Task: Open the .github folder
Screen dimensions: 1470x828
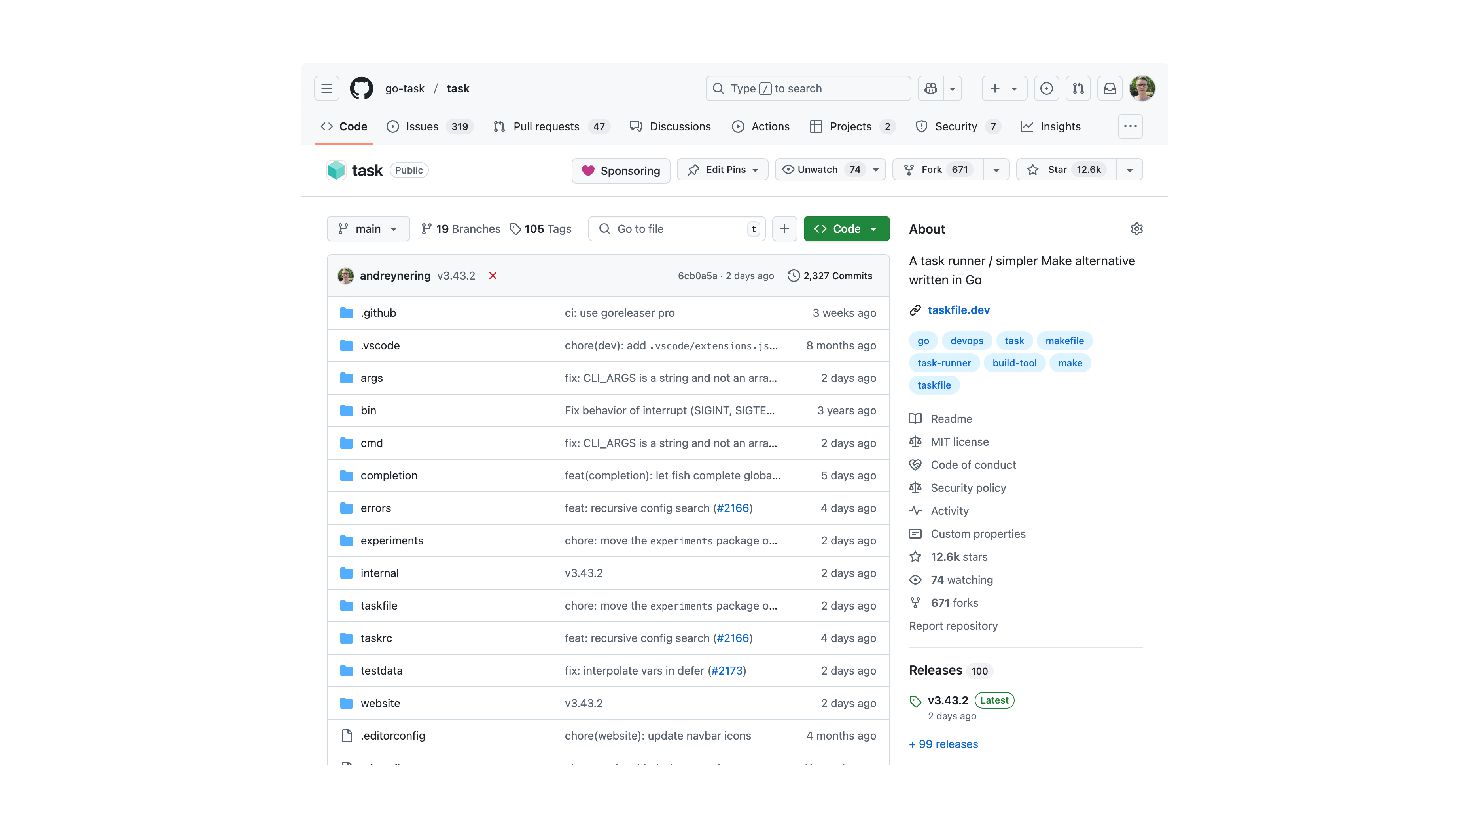Action: click(x=378, y=313)
